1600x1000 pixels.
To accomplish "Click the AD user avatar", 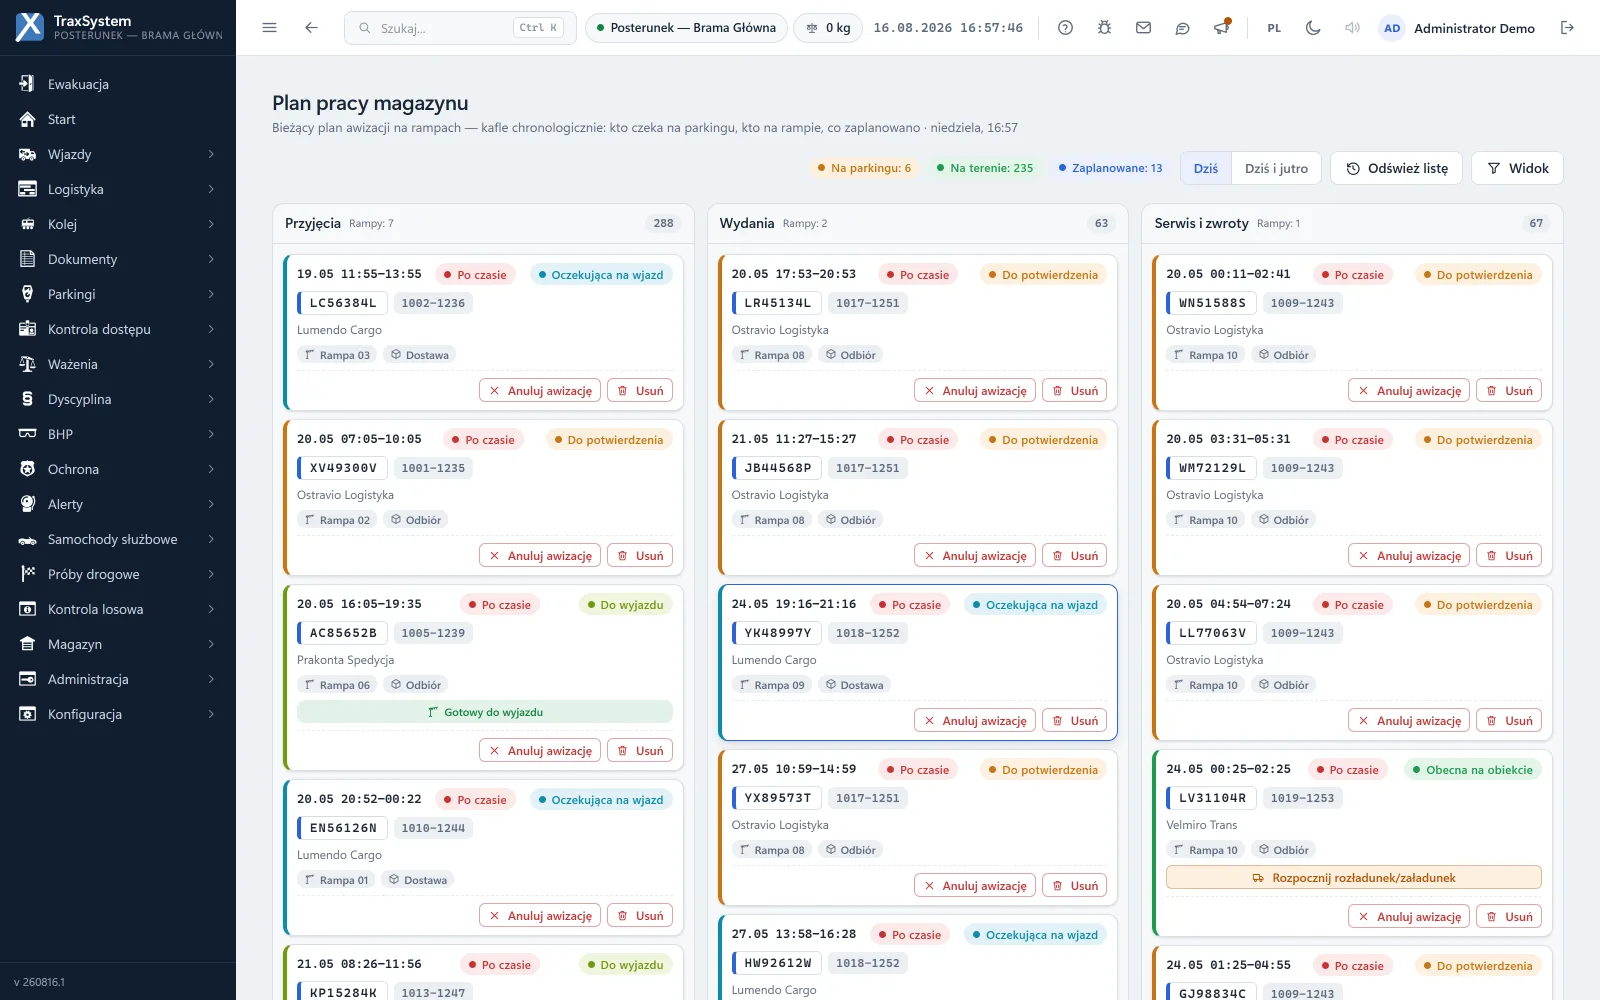I will [x=1392, y=28].
